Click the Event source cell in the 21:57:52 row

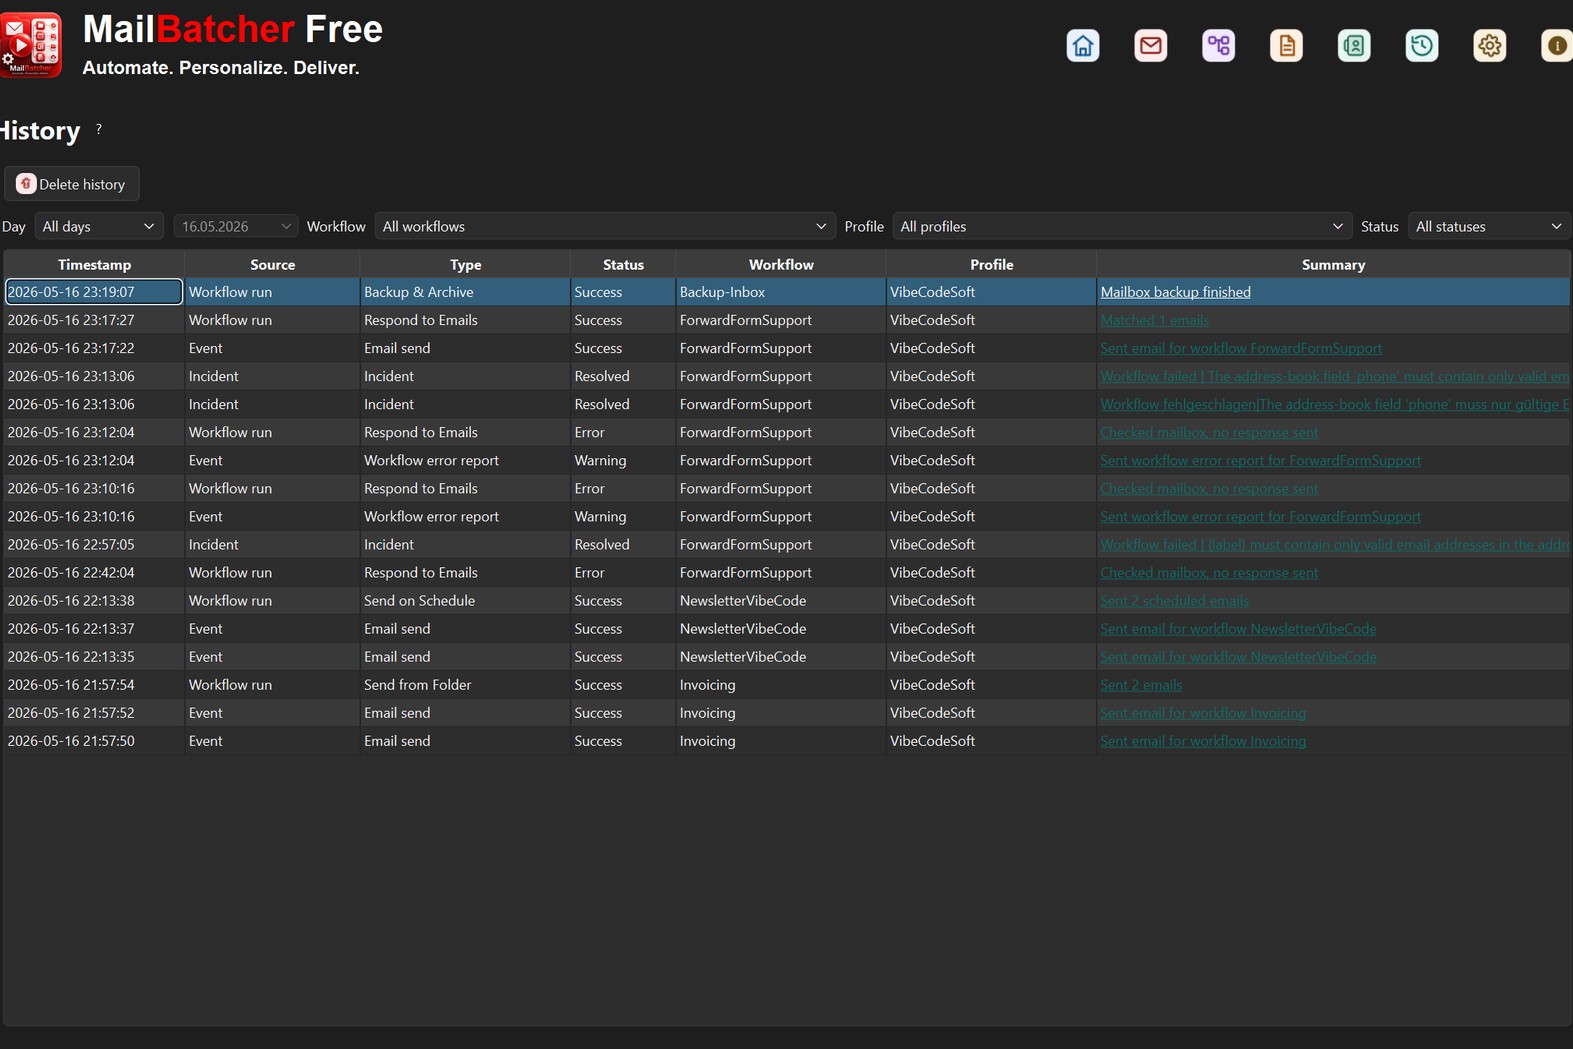(x=272, y=713)
